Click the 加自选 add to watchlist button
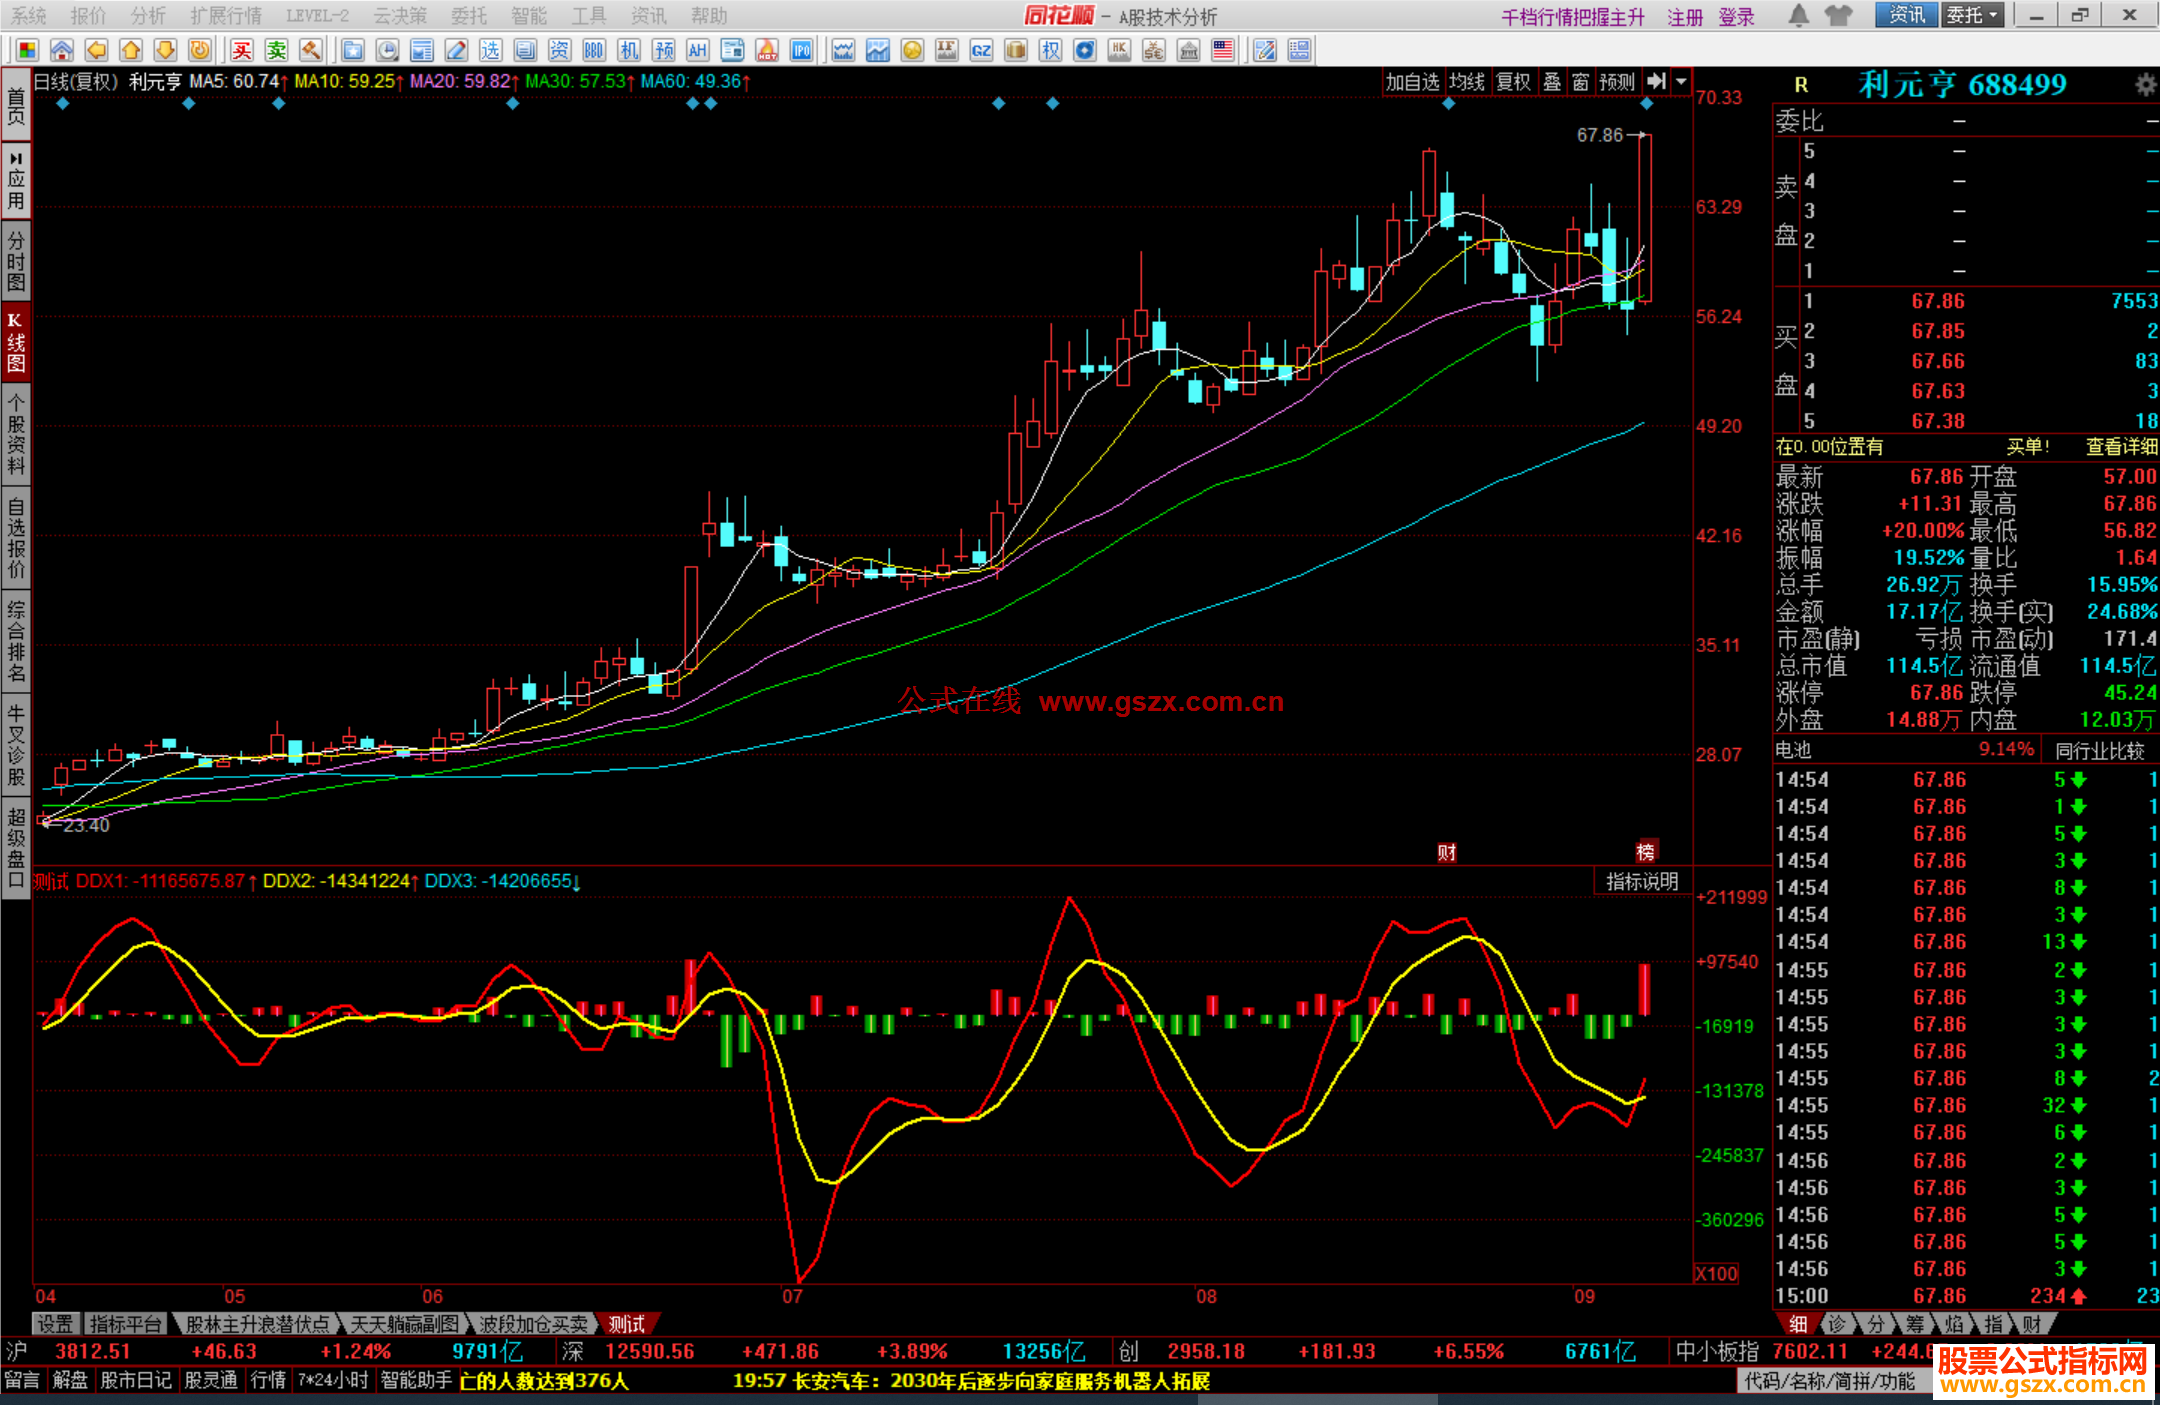 click(x=1412, y=82)
